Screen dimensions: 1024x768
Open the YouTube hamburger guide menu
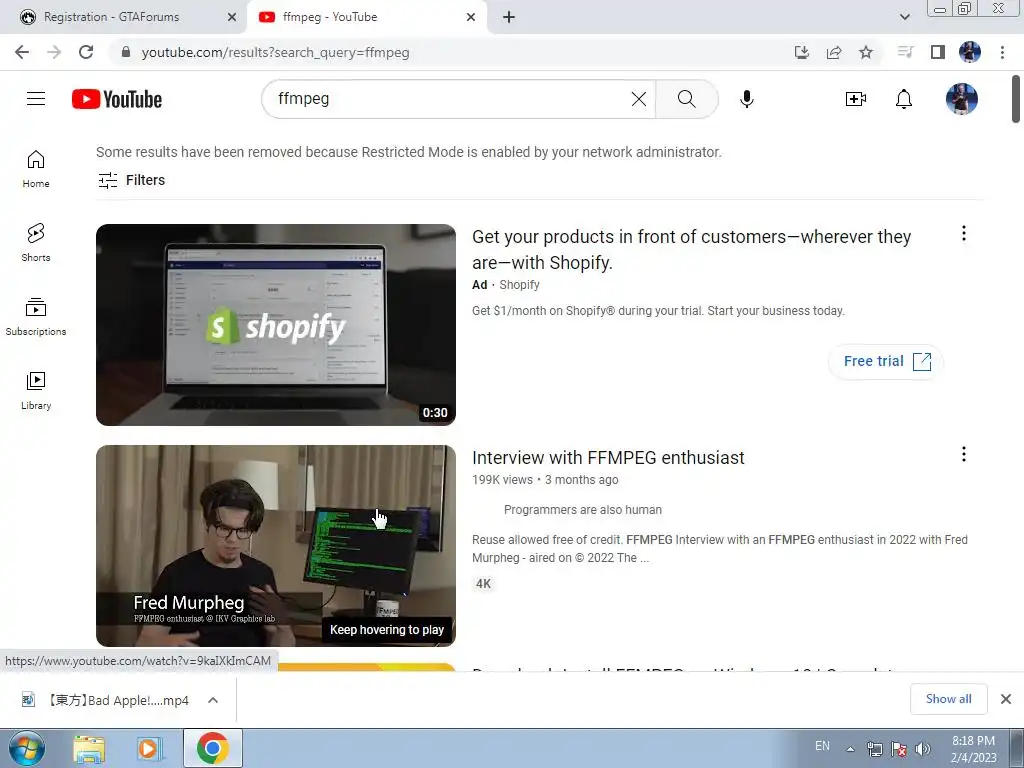tap(36, 99)
